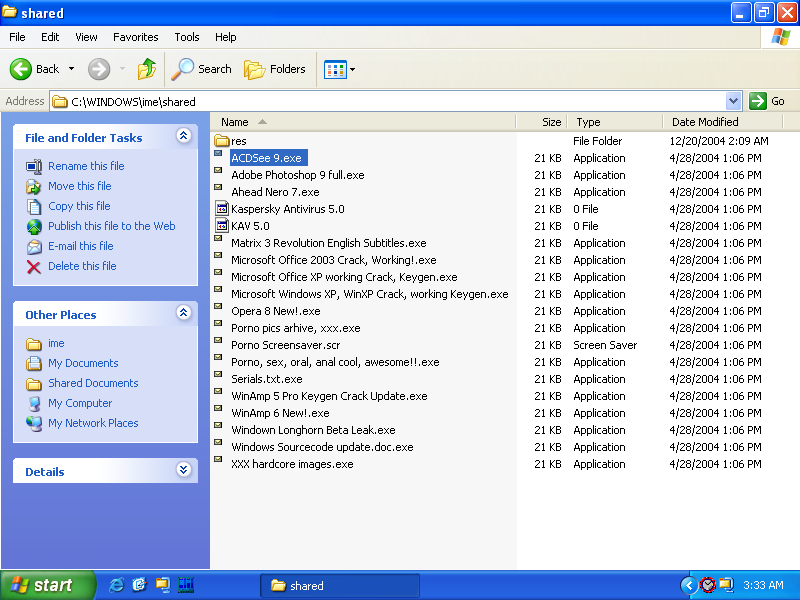Screen dimensions: 800x600
Task: Select Opera 8 New!.exe file
Action: click(276, 311)
